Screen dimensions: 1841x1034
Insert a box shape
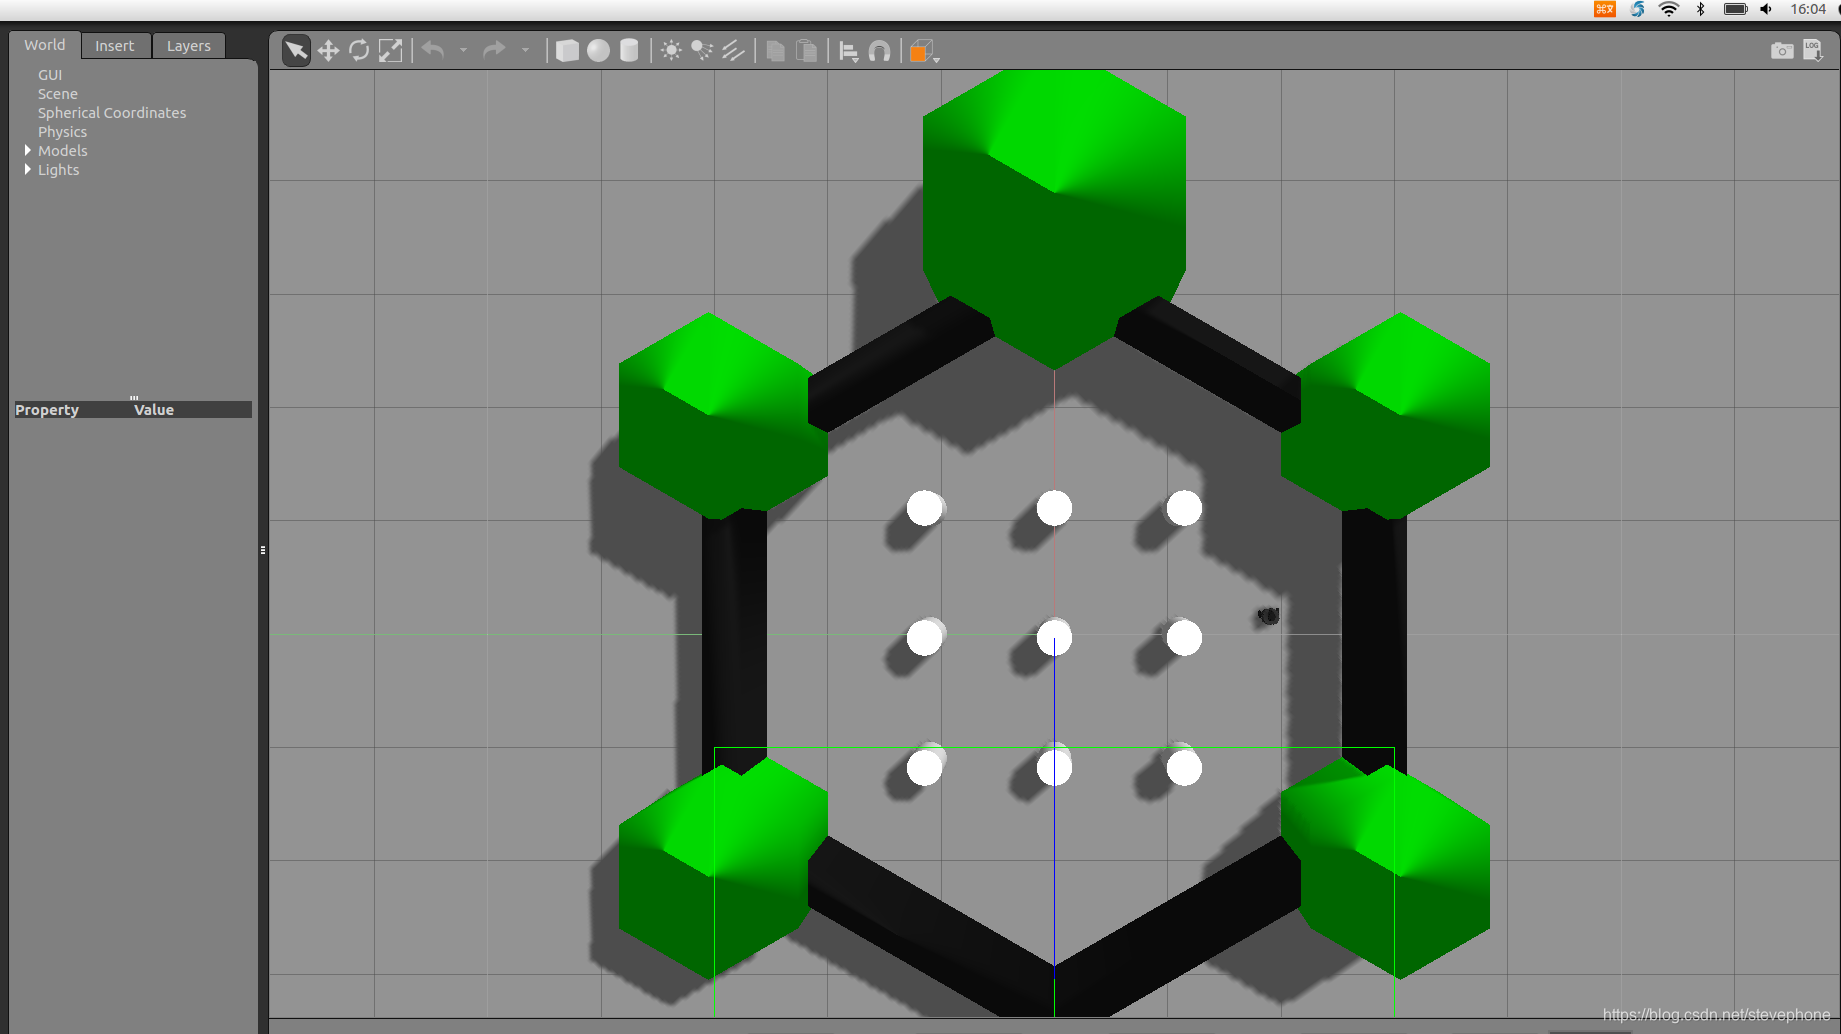pos(567,50)
